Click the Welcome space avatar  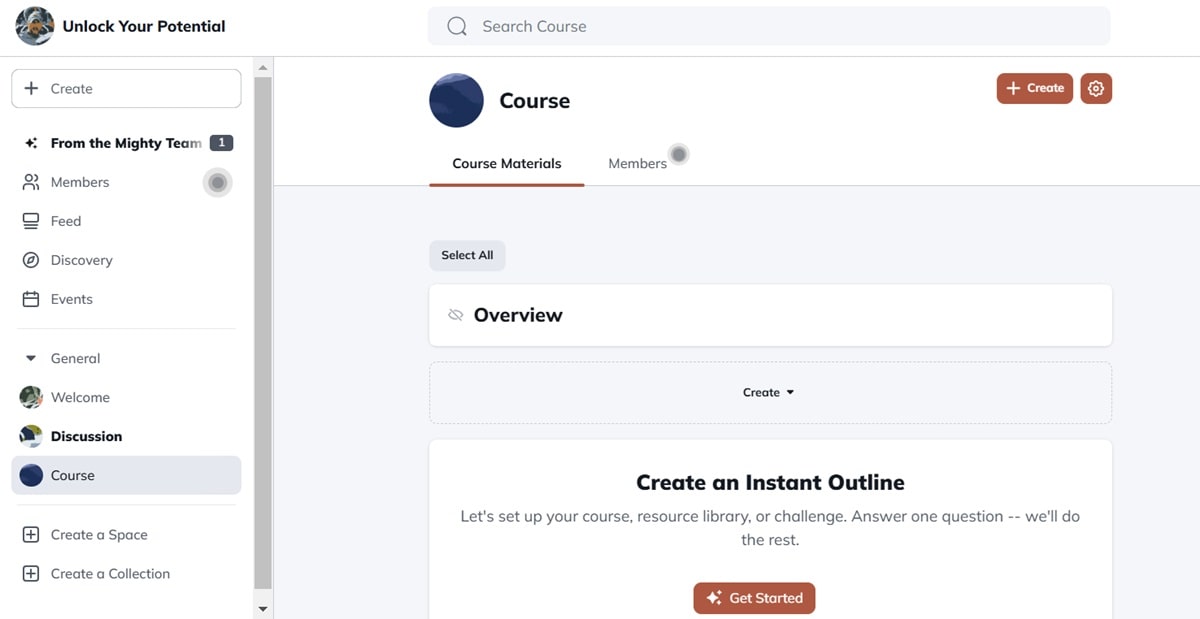pyautogui.click(x=31, y=397)
